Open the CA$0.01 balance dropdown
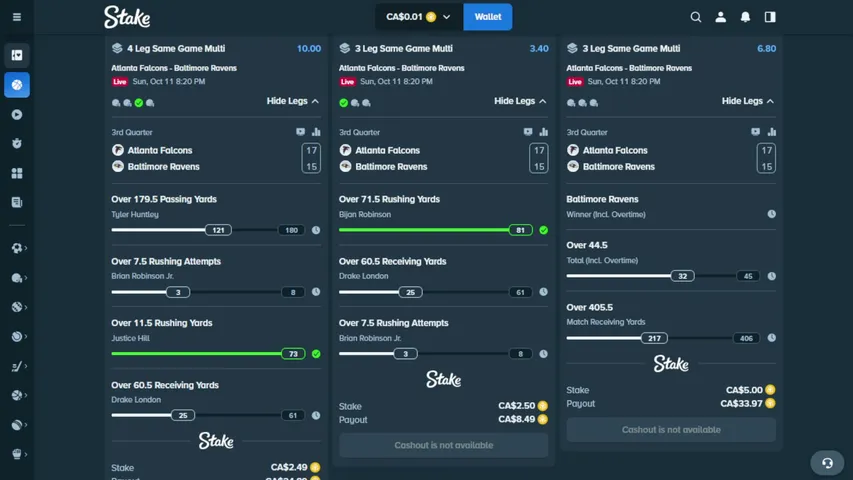The width and height of the screenshot is (853, 480). click(x=419, y=17)
